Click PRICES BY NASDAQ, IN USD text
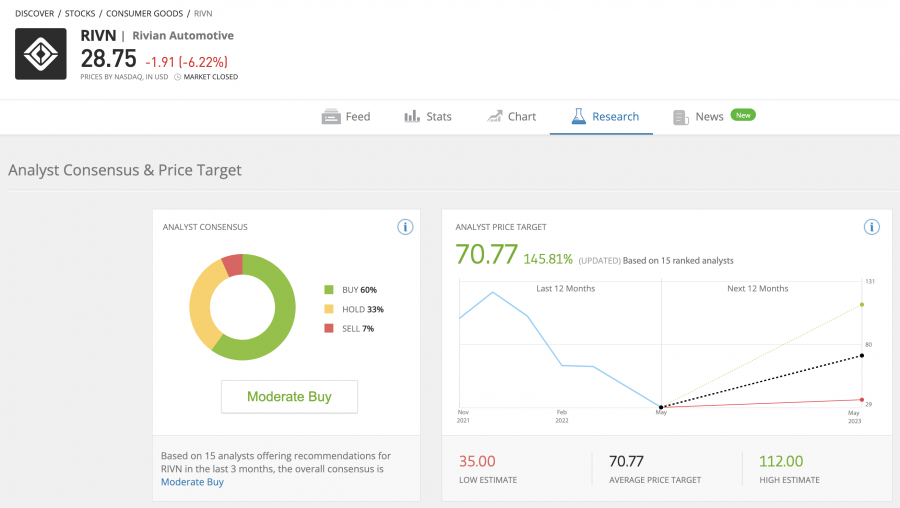Viewport: 900px width, 508px height. coord(124,77)
